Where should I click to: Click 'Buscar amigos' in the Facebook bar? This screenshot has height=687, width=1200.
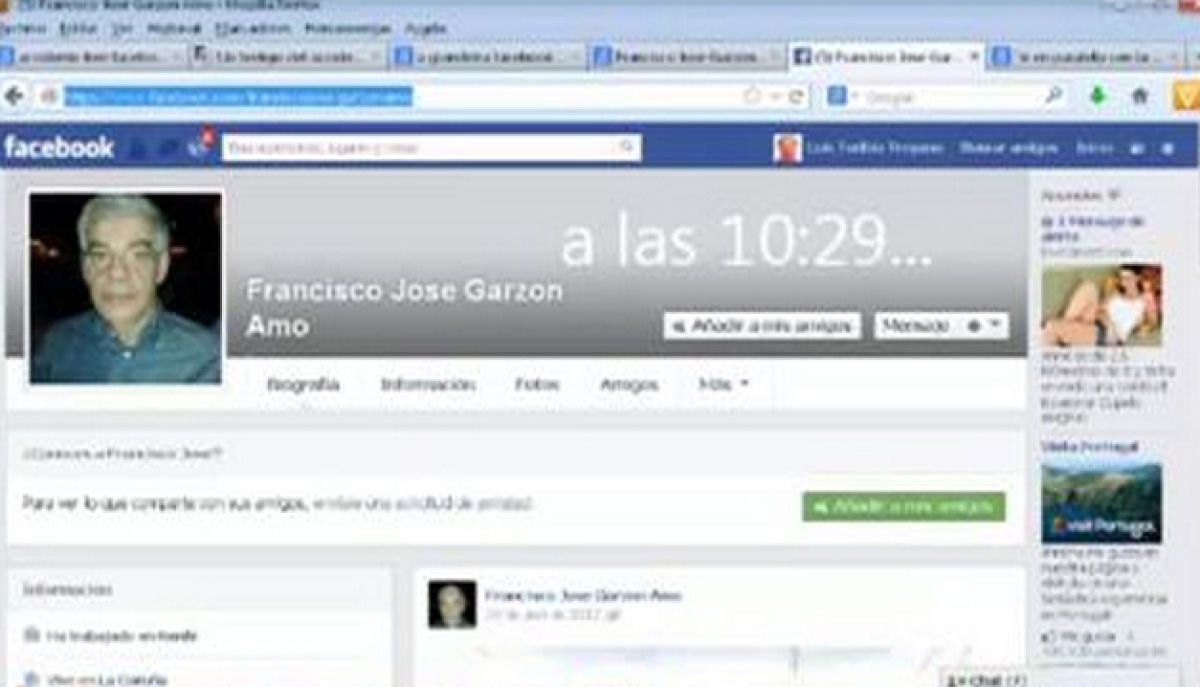1009,148
